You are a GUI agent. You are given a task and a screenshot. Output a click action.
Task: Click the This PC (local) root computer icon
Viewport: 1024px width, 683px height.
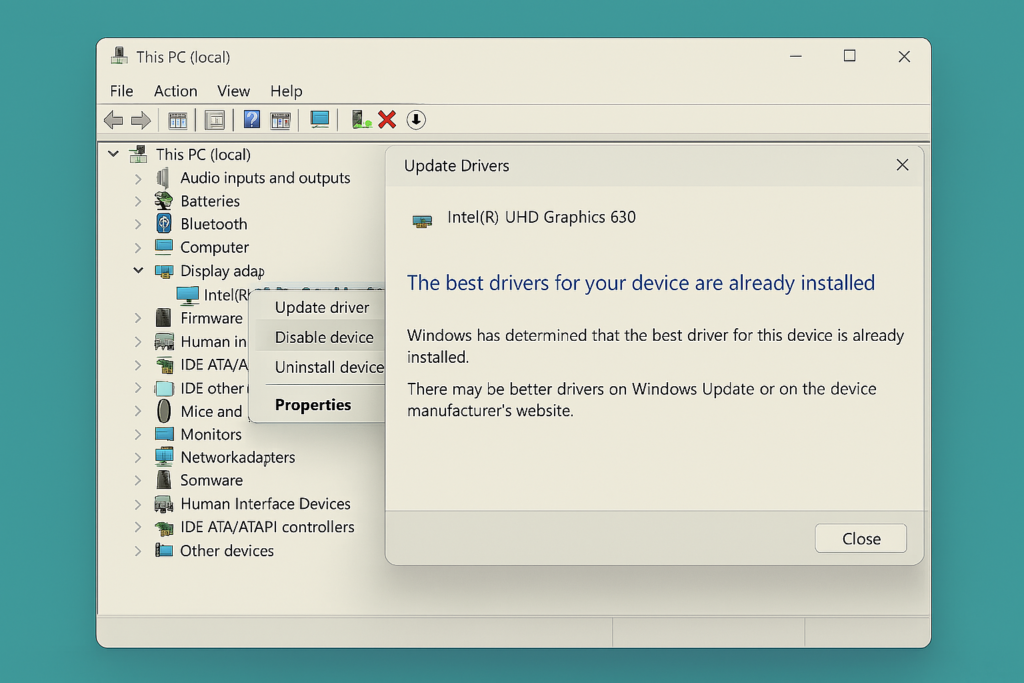click(138, 154)
